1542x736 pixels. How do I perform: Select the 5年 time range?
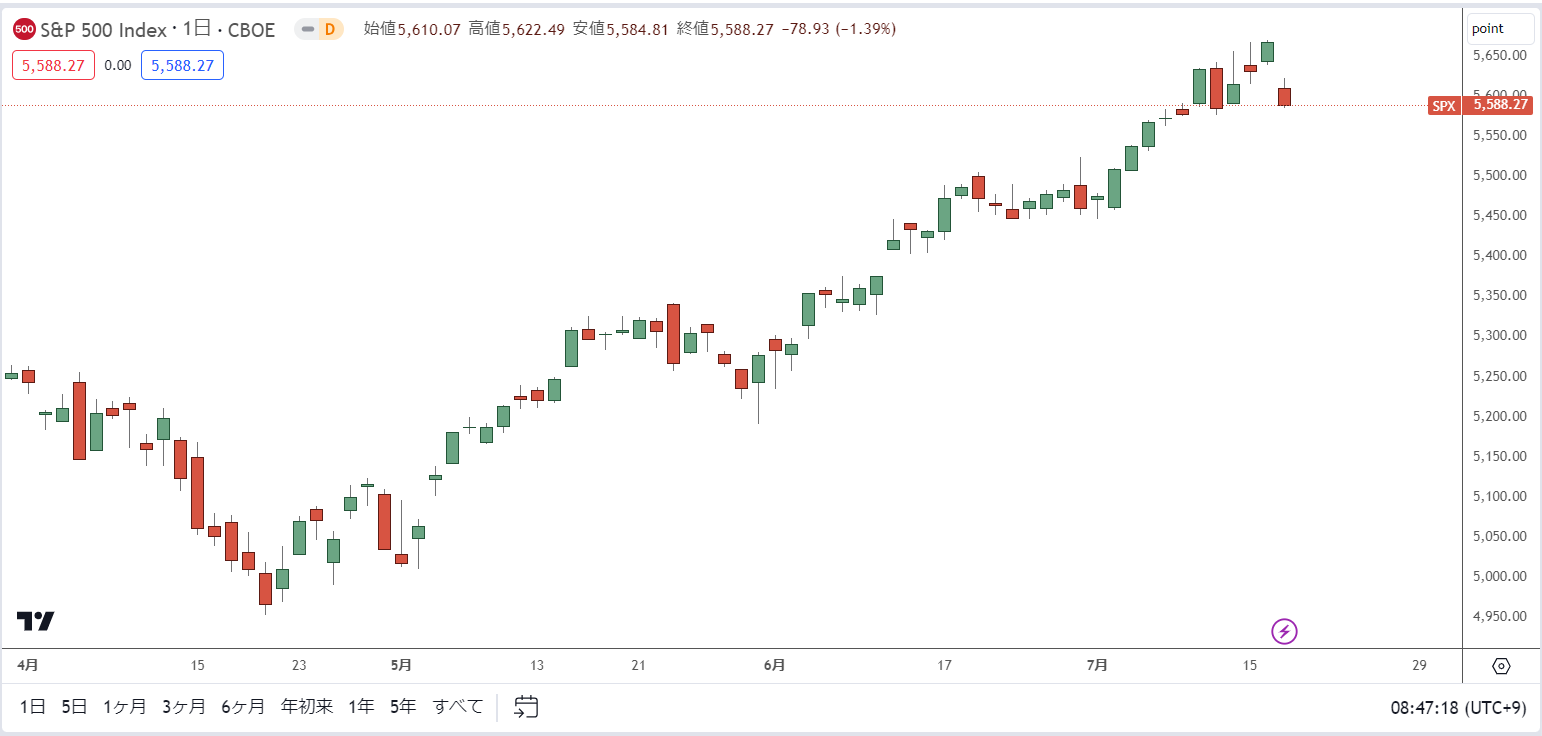[x=402, y=707]
